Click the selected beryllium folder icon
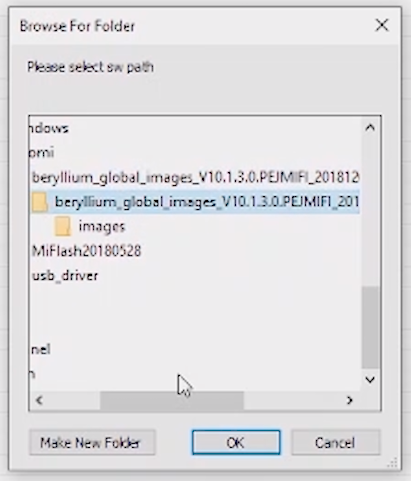This screenshot has height=481, width=411. [39, 202]
